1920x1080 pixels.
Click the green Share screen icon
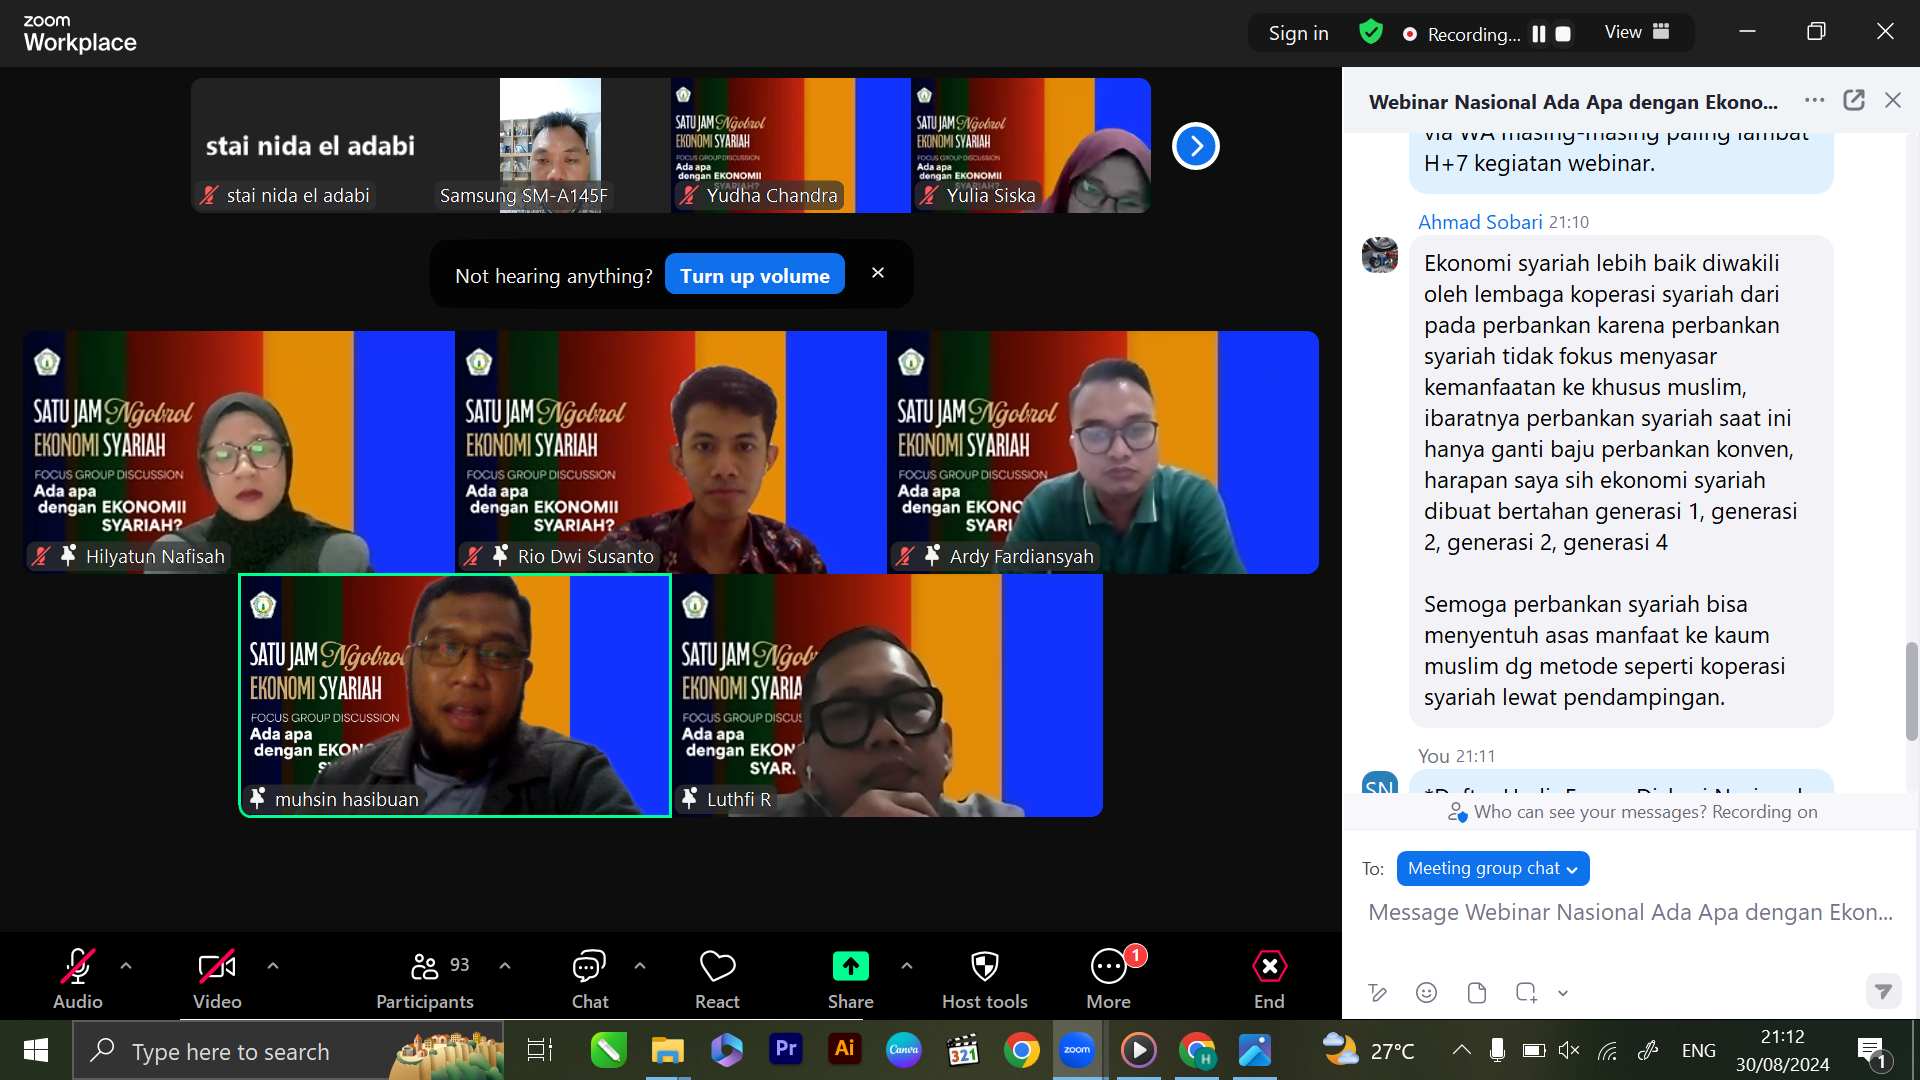pos(850,967)
